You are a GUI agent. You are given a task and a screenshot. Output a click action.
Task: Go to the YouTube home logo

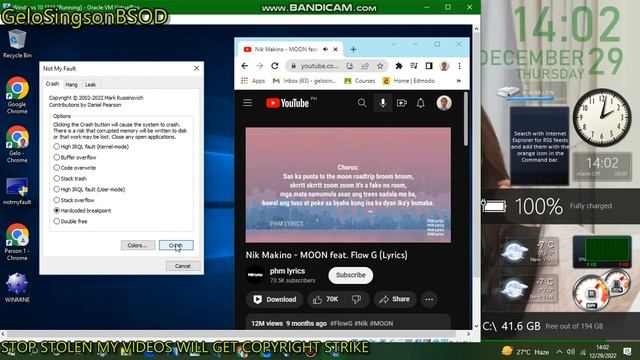pyautogui.click(x=288, y=103)
